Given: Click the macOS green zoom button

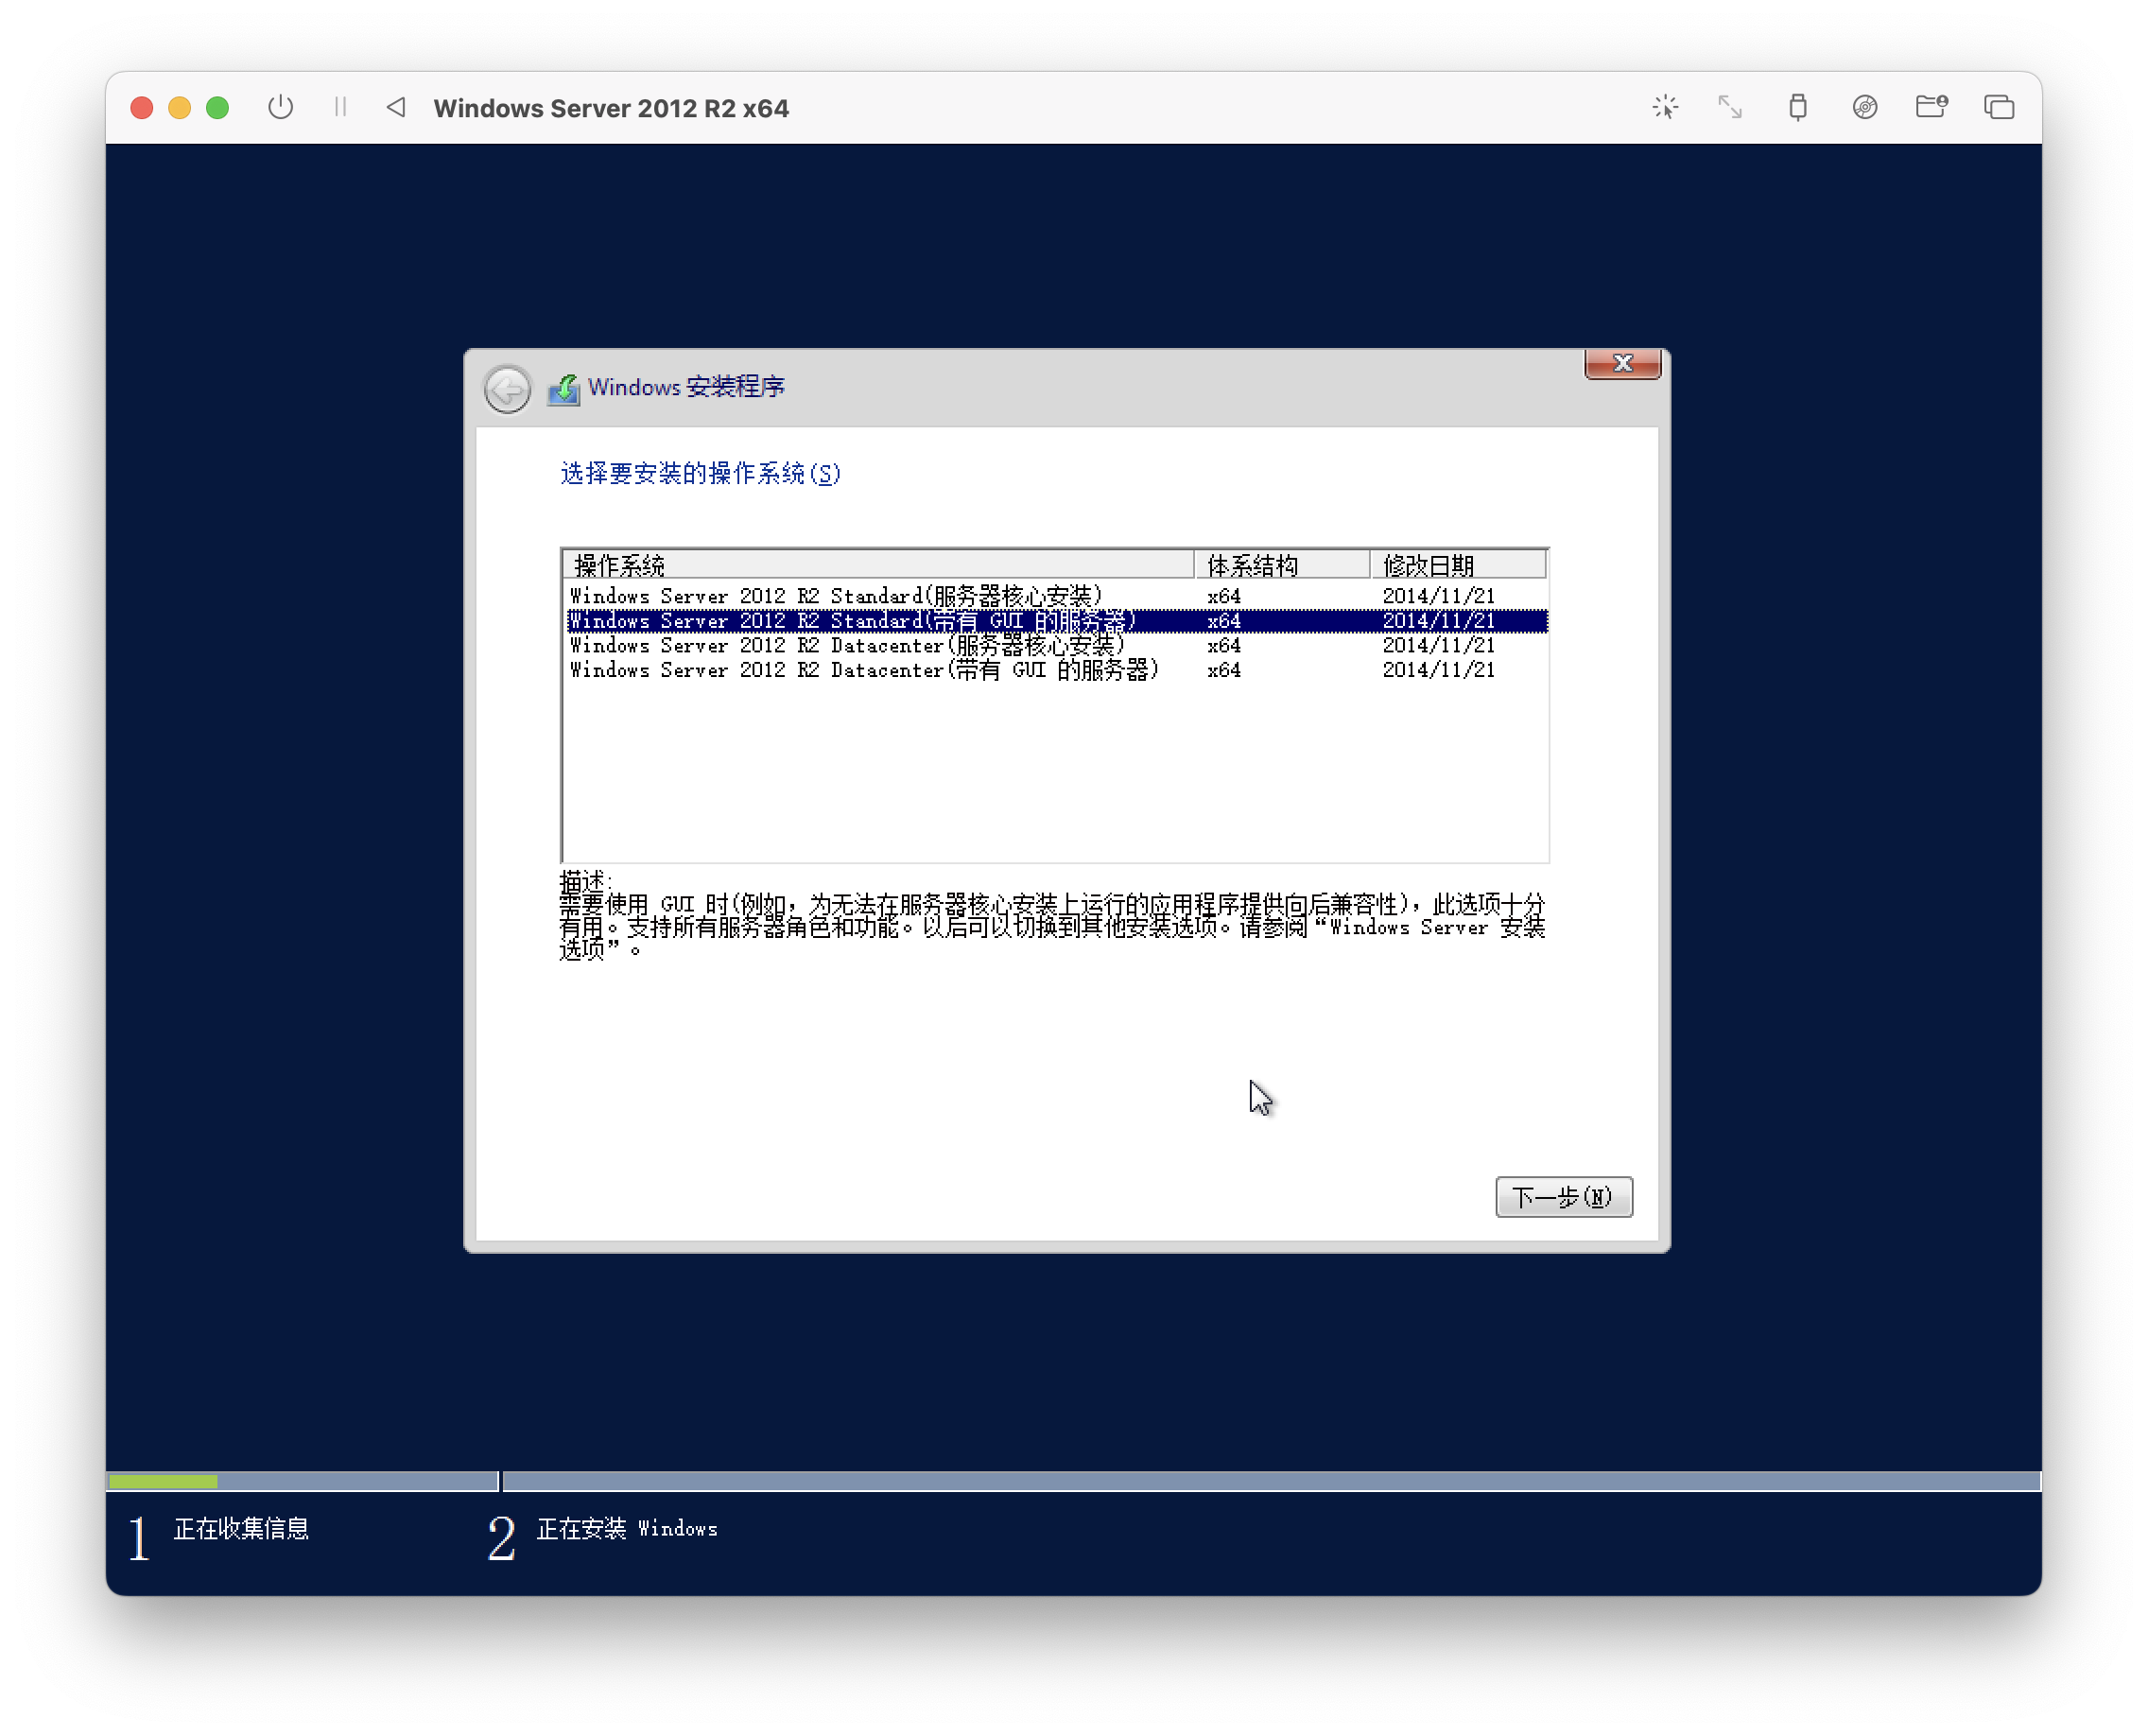Looking at the screenshot, I should point(217,107).
